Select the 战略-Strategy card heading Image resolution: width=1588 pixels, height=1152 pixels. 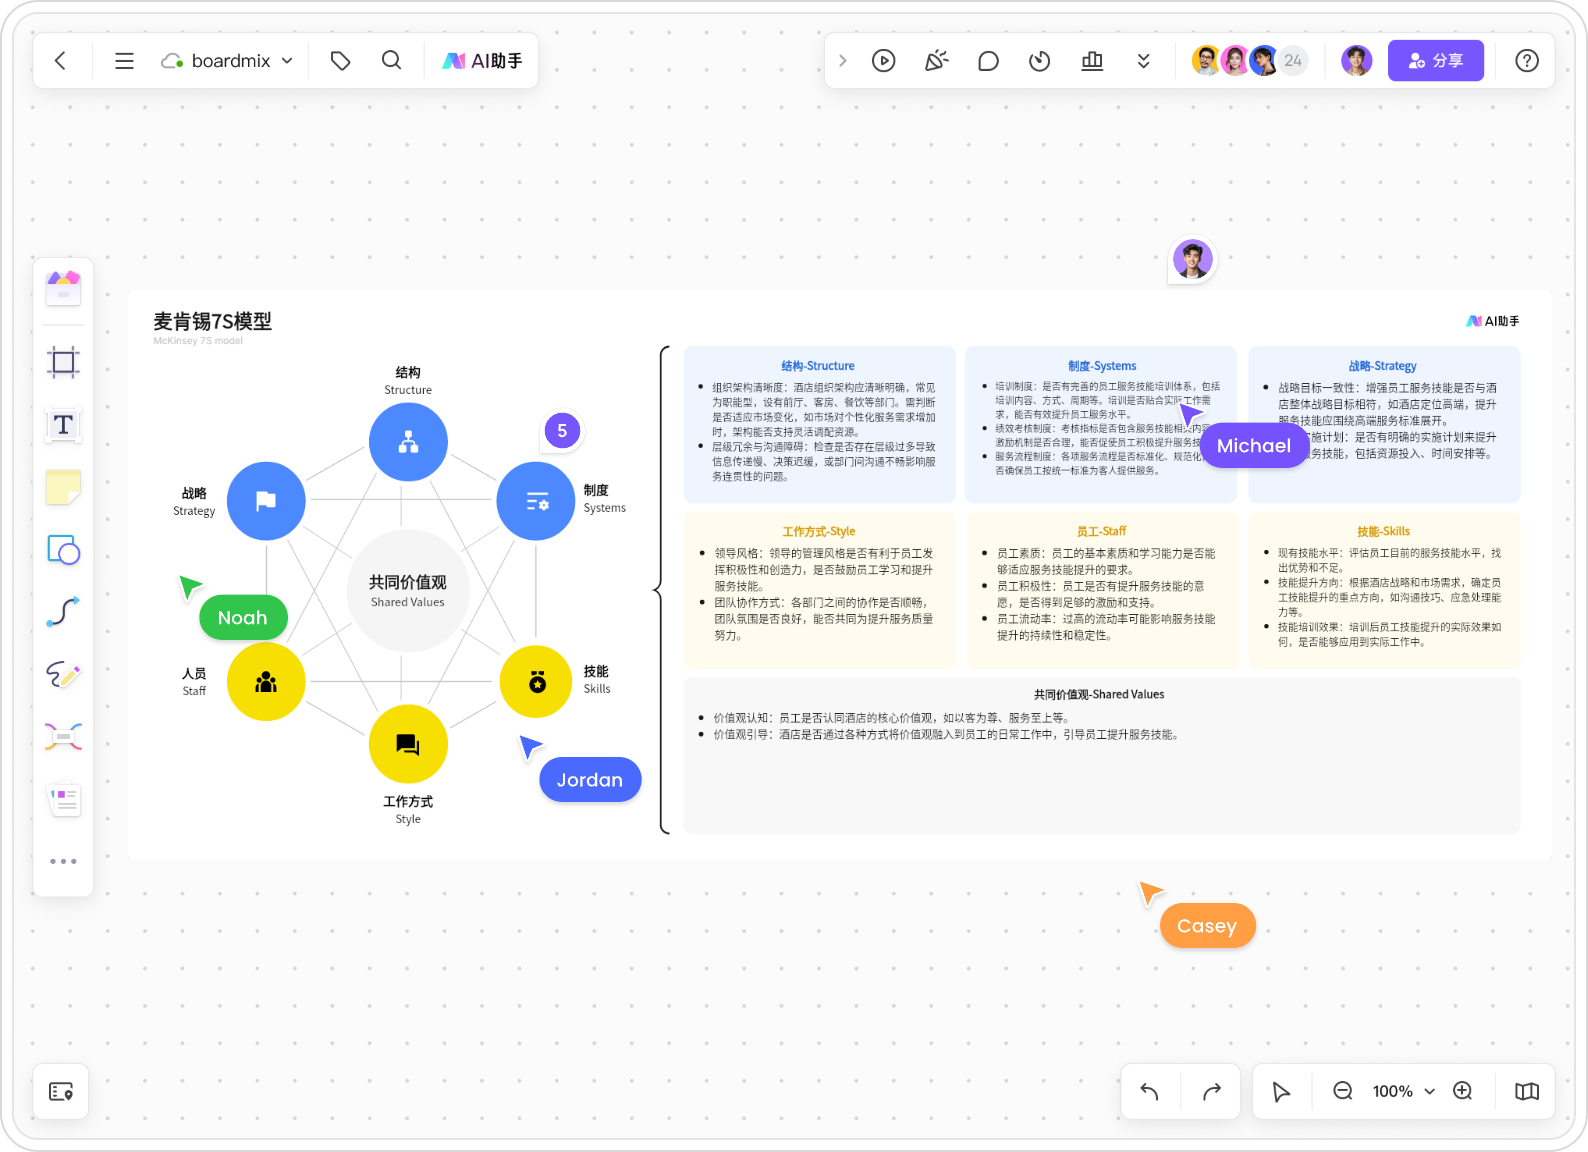pos(1383,366)
